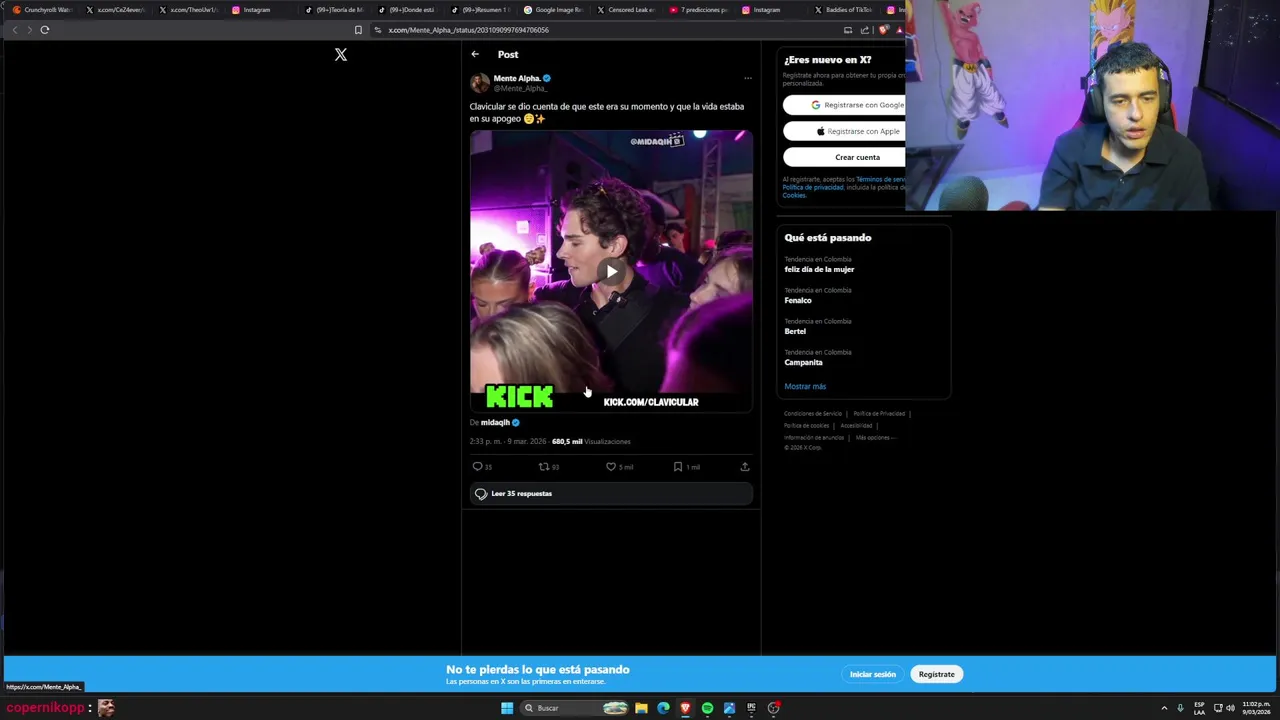Click Mente Alpha's profile avatar
The image size is (1280, 720).
point(480,83)
